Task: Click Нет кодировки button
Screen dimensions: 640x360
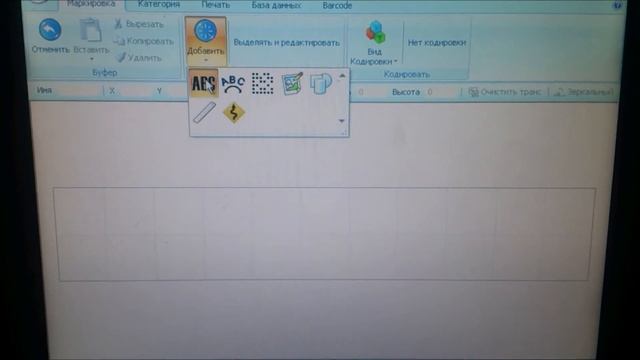Action: click(437, 42)
